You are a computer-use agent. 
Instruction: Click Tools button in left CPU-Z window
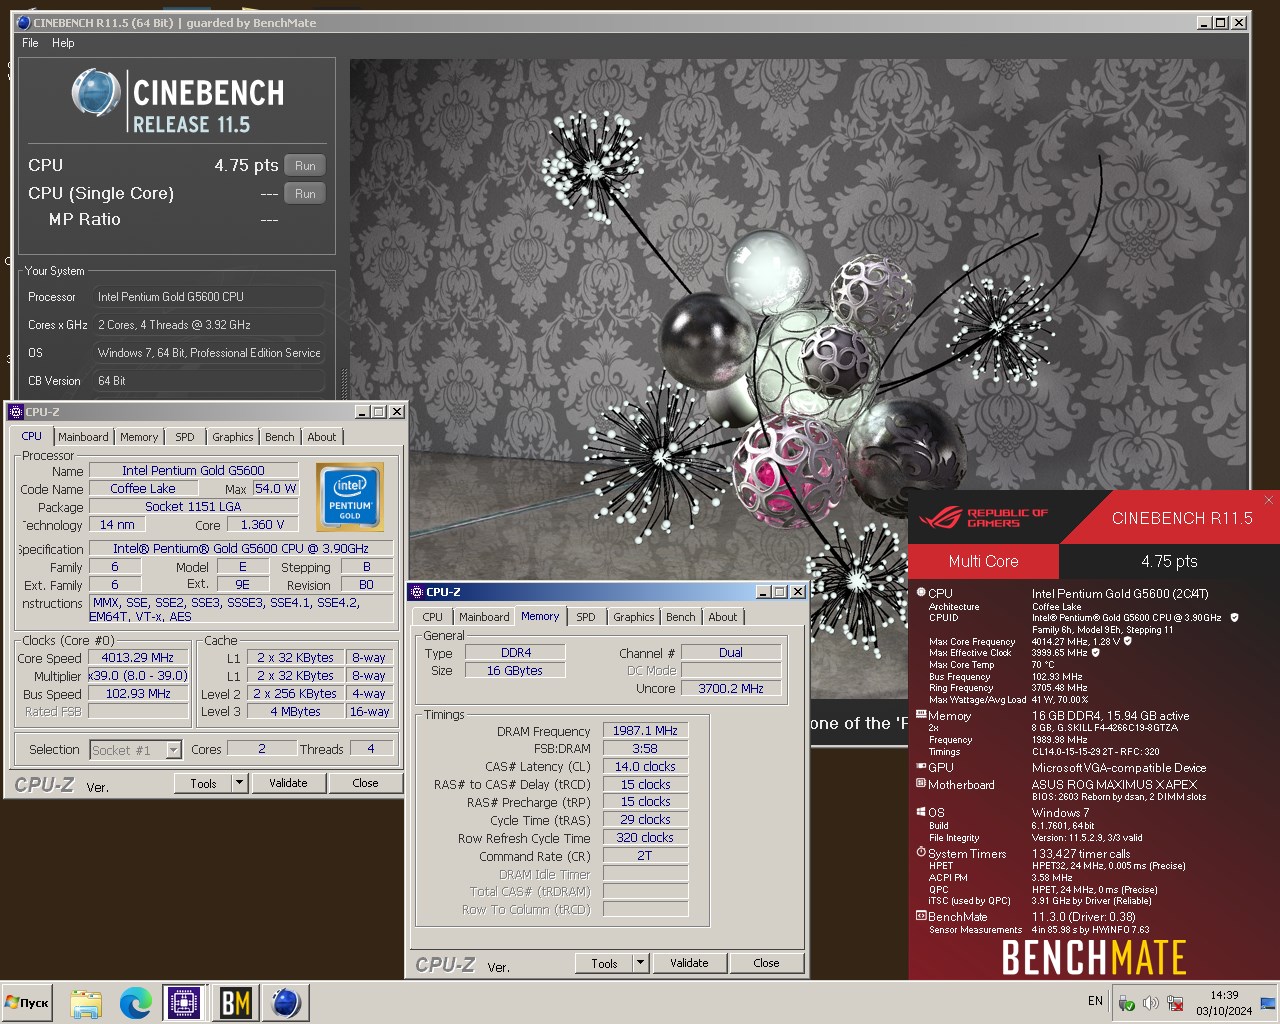(204, 783)
